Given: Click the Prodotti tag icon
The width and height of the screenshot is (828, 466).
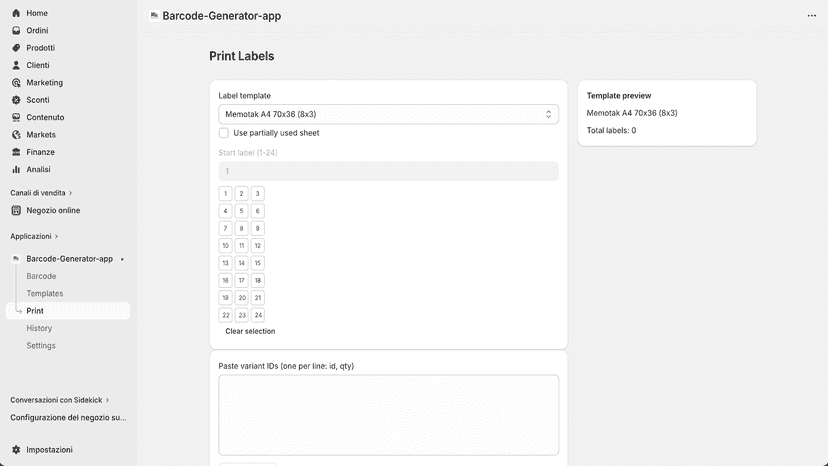Looking at the screenshot, I should (16, 48).
